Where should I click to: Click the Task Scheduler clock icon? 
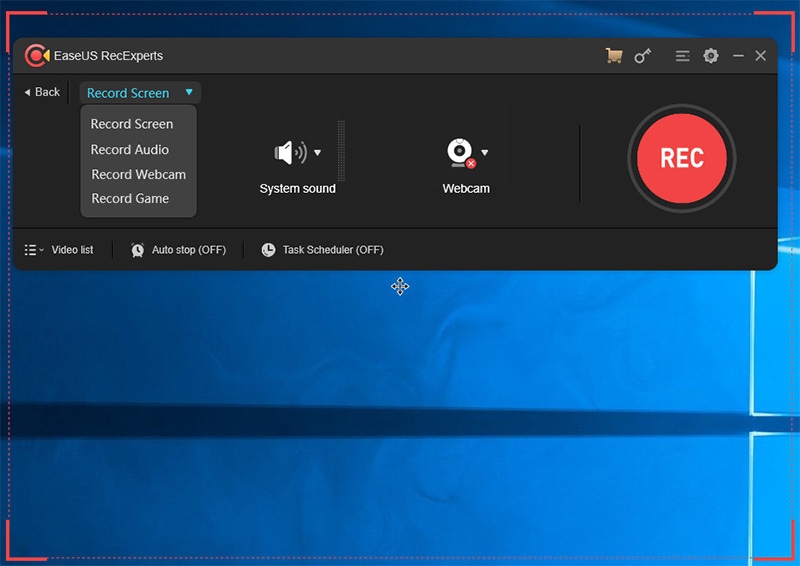click(x=268, y=250)
